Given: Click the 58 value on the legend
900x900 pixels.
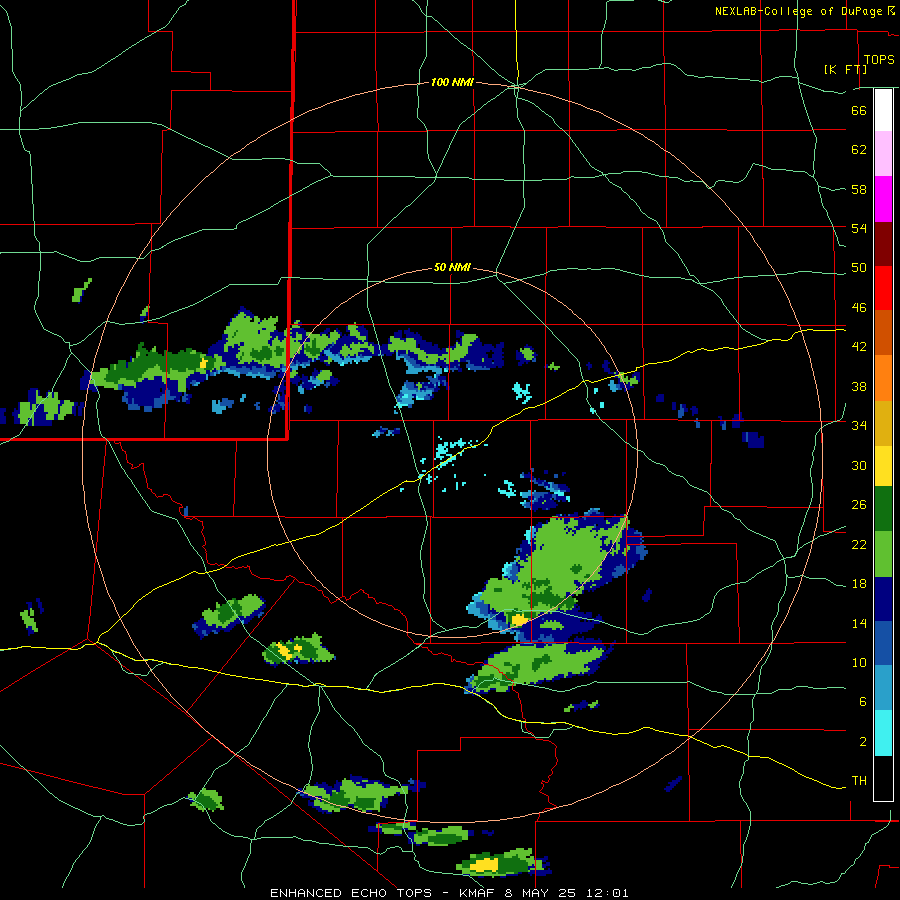Looking at the screenshot, I should 859,189.
